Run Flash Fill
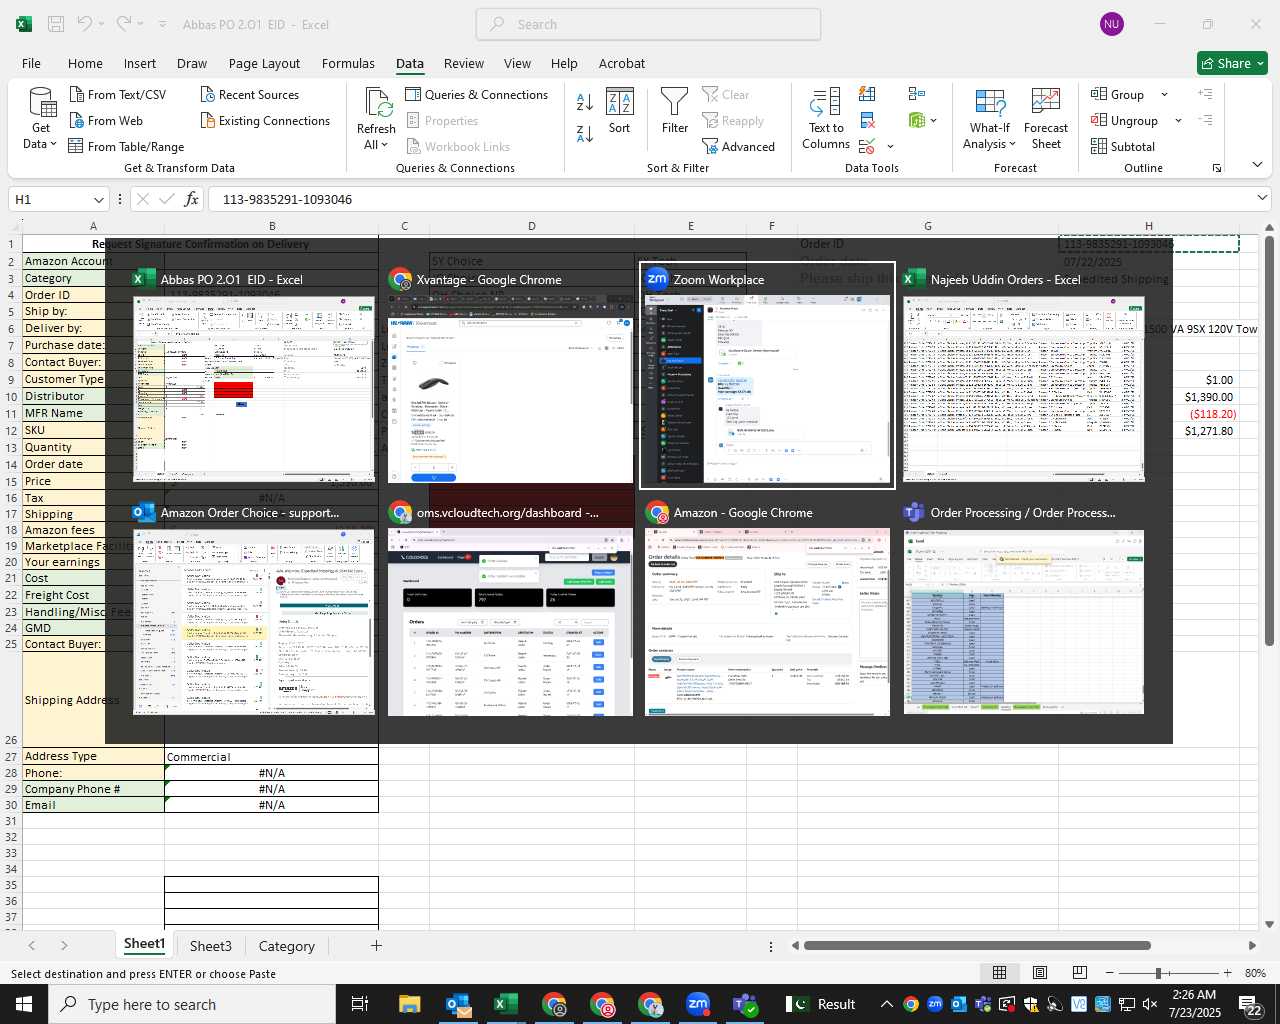The height and width of the screenshot is (1024, 1280). (867, 94)
